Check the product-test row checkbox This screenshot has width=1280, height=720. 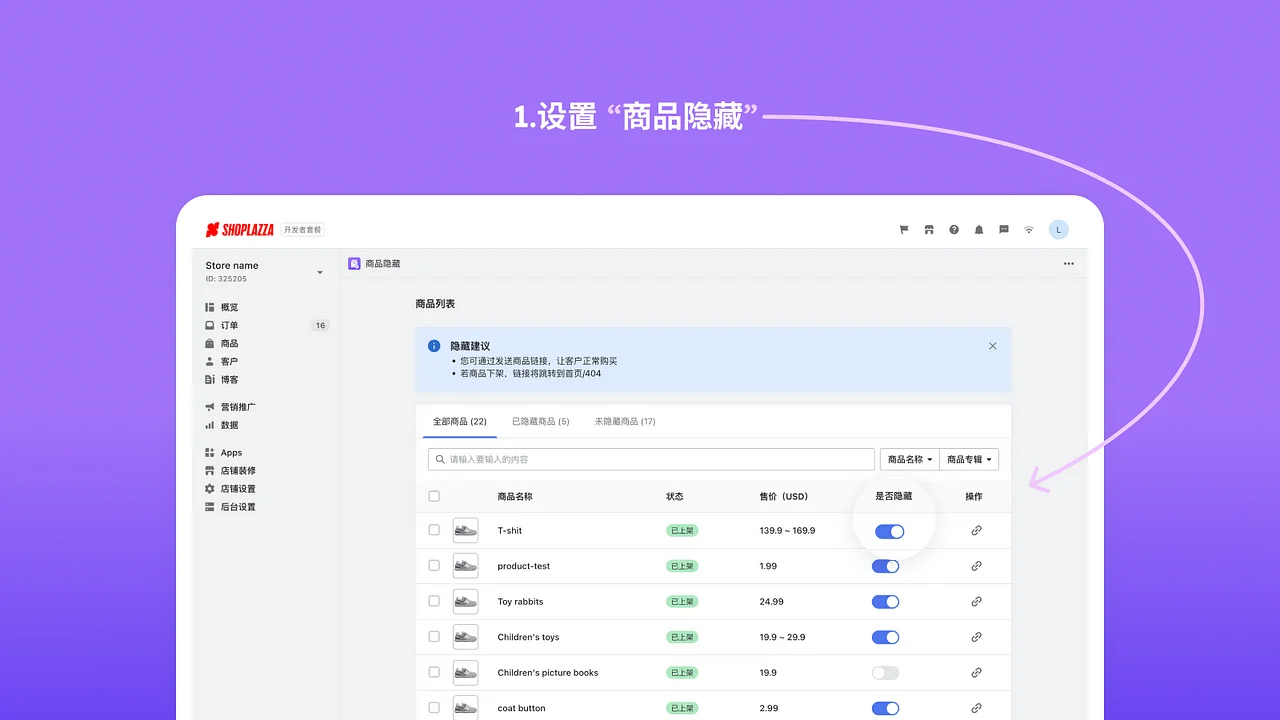click(434, 565)
